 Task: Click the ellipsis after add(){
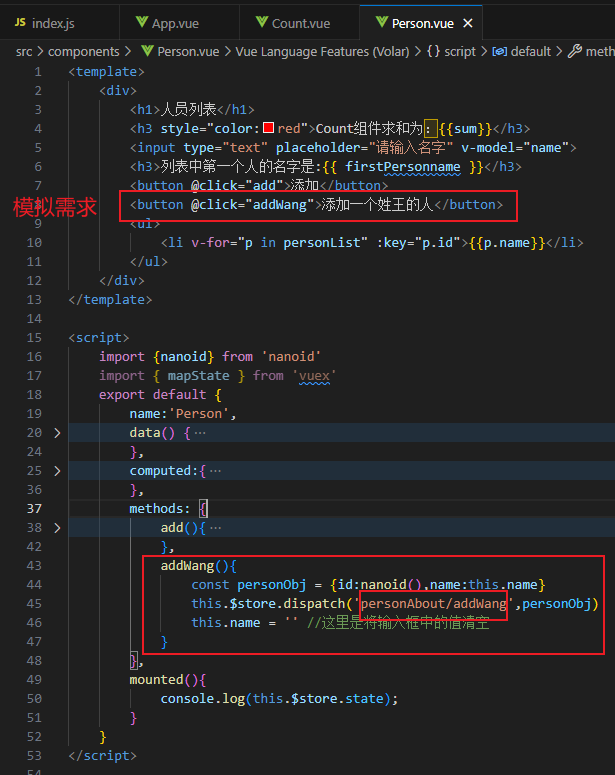[215, 528]
